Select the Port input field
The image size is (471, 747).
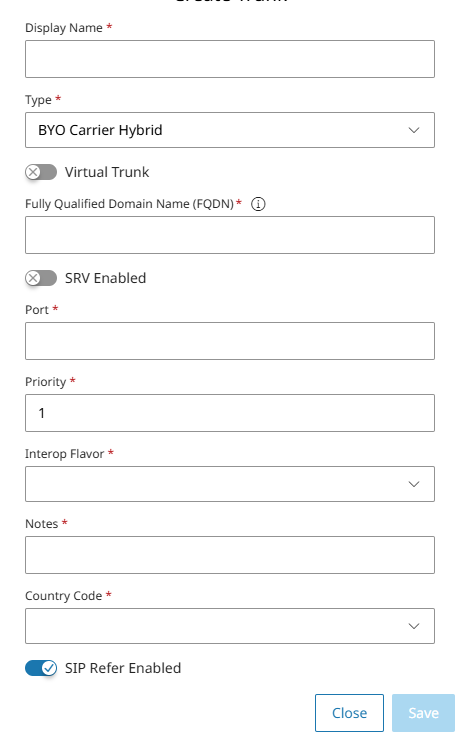(x=230, y=341)
